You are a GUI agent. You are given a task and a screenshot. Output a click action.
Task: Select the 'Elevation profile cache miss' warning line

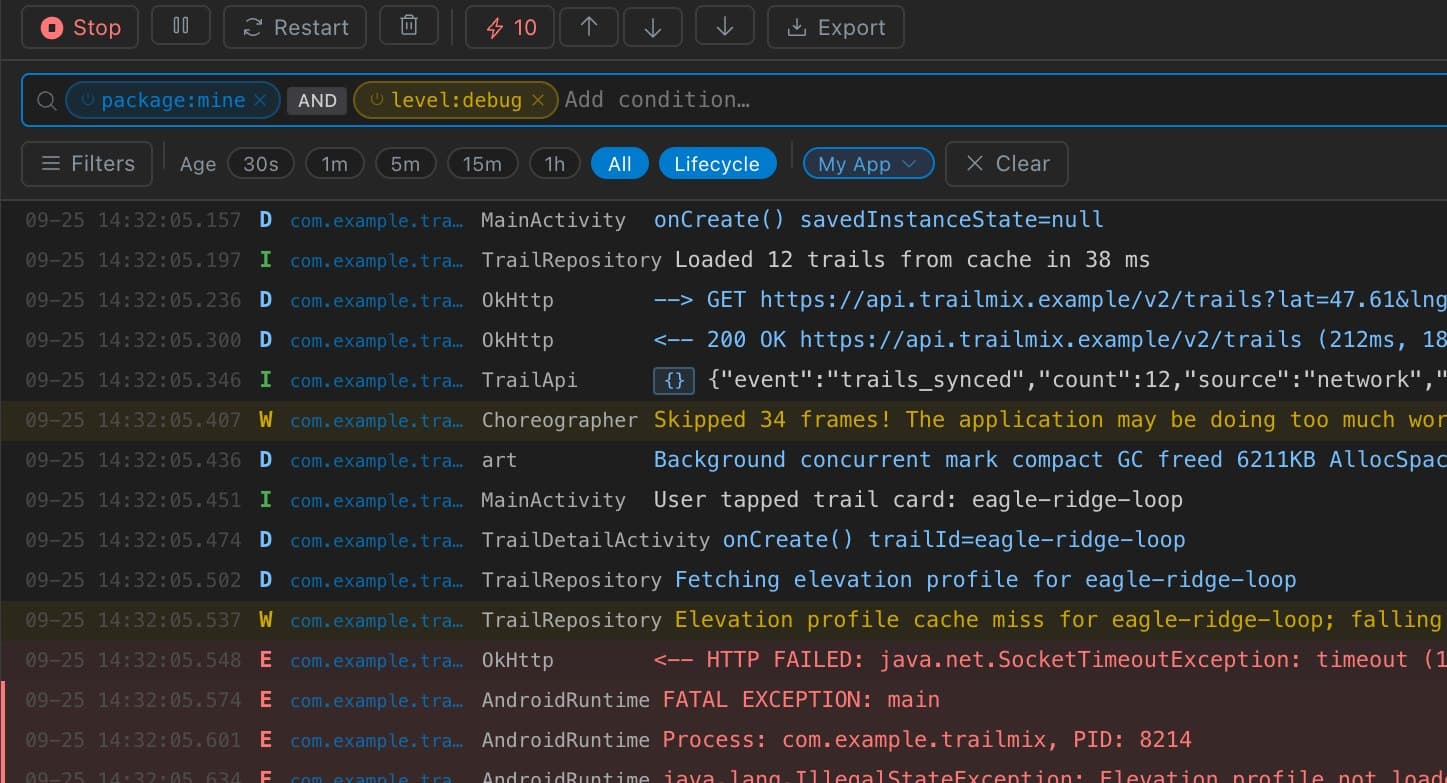tap(723, 620)
